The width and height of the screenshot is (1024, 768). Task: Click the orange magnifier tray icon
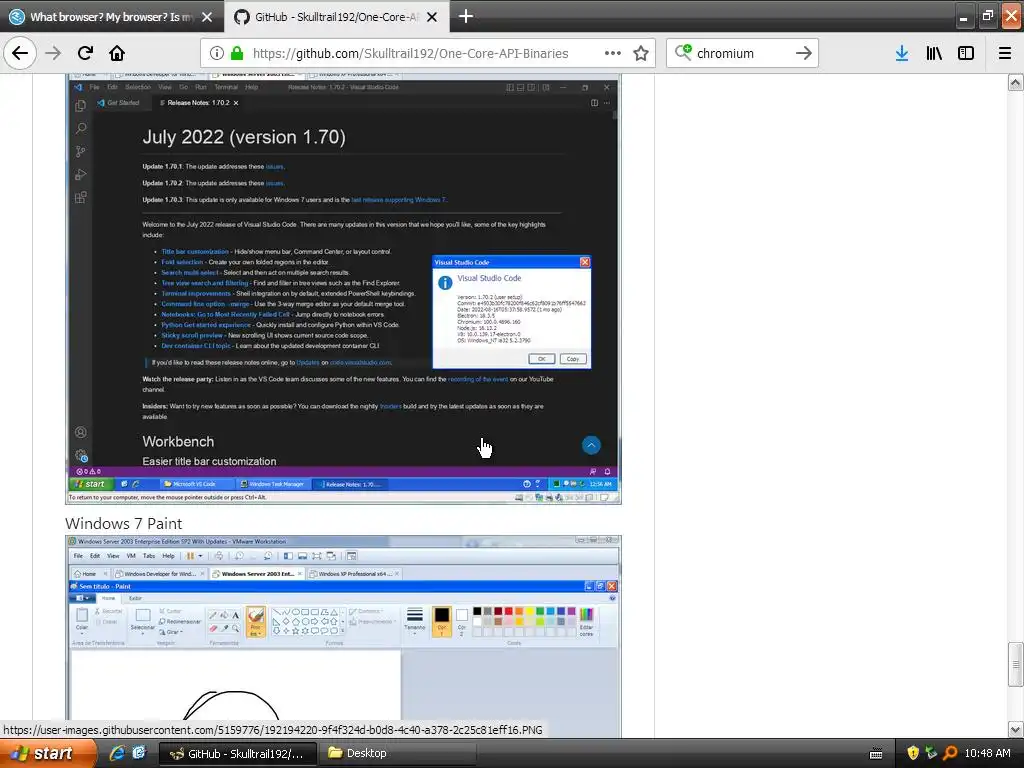[950, 754]
